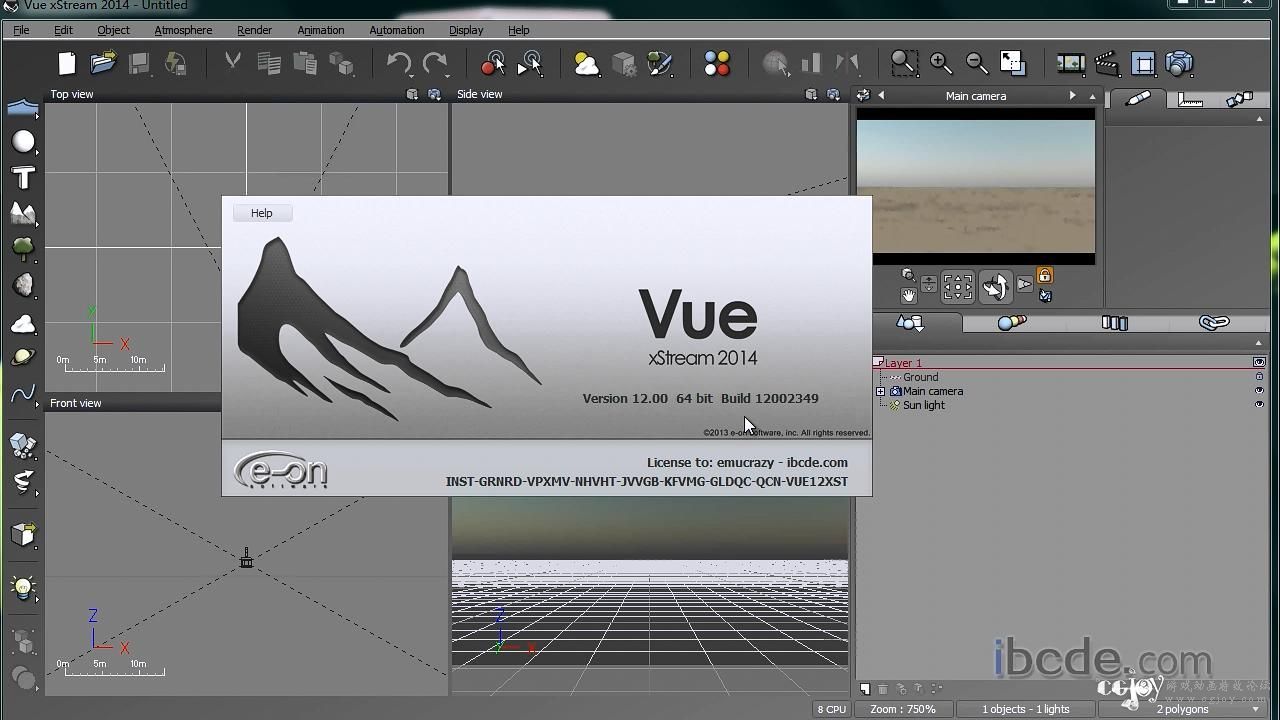Screen dimensions: 1280x720
Task: Select the pan camera hand tool
Action: click(908, 296)
